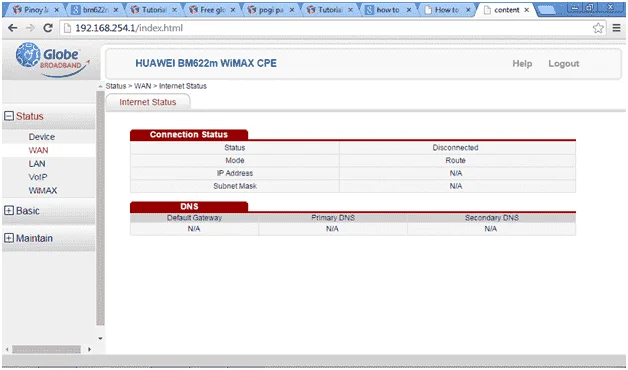This screenshot has height=370, width=628.
Task: Switch to the 'How to' page tab
Action: point(447,10)
